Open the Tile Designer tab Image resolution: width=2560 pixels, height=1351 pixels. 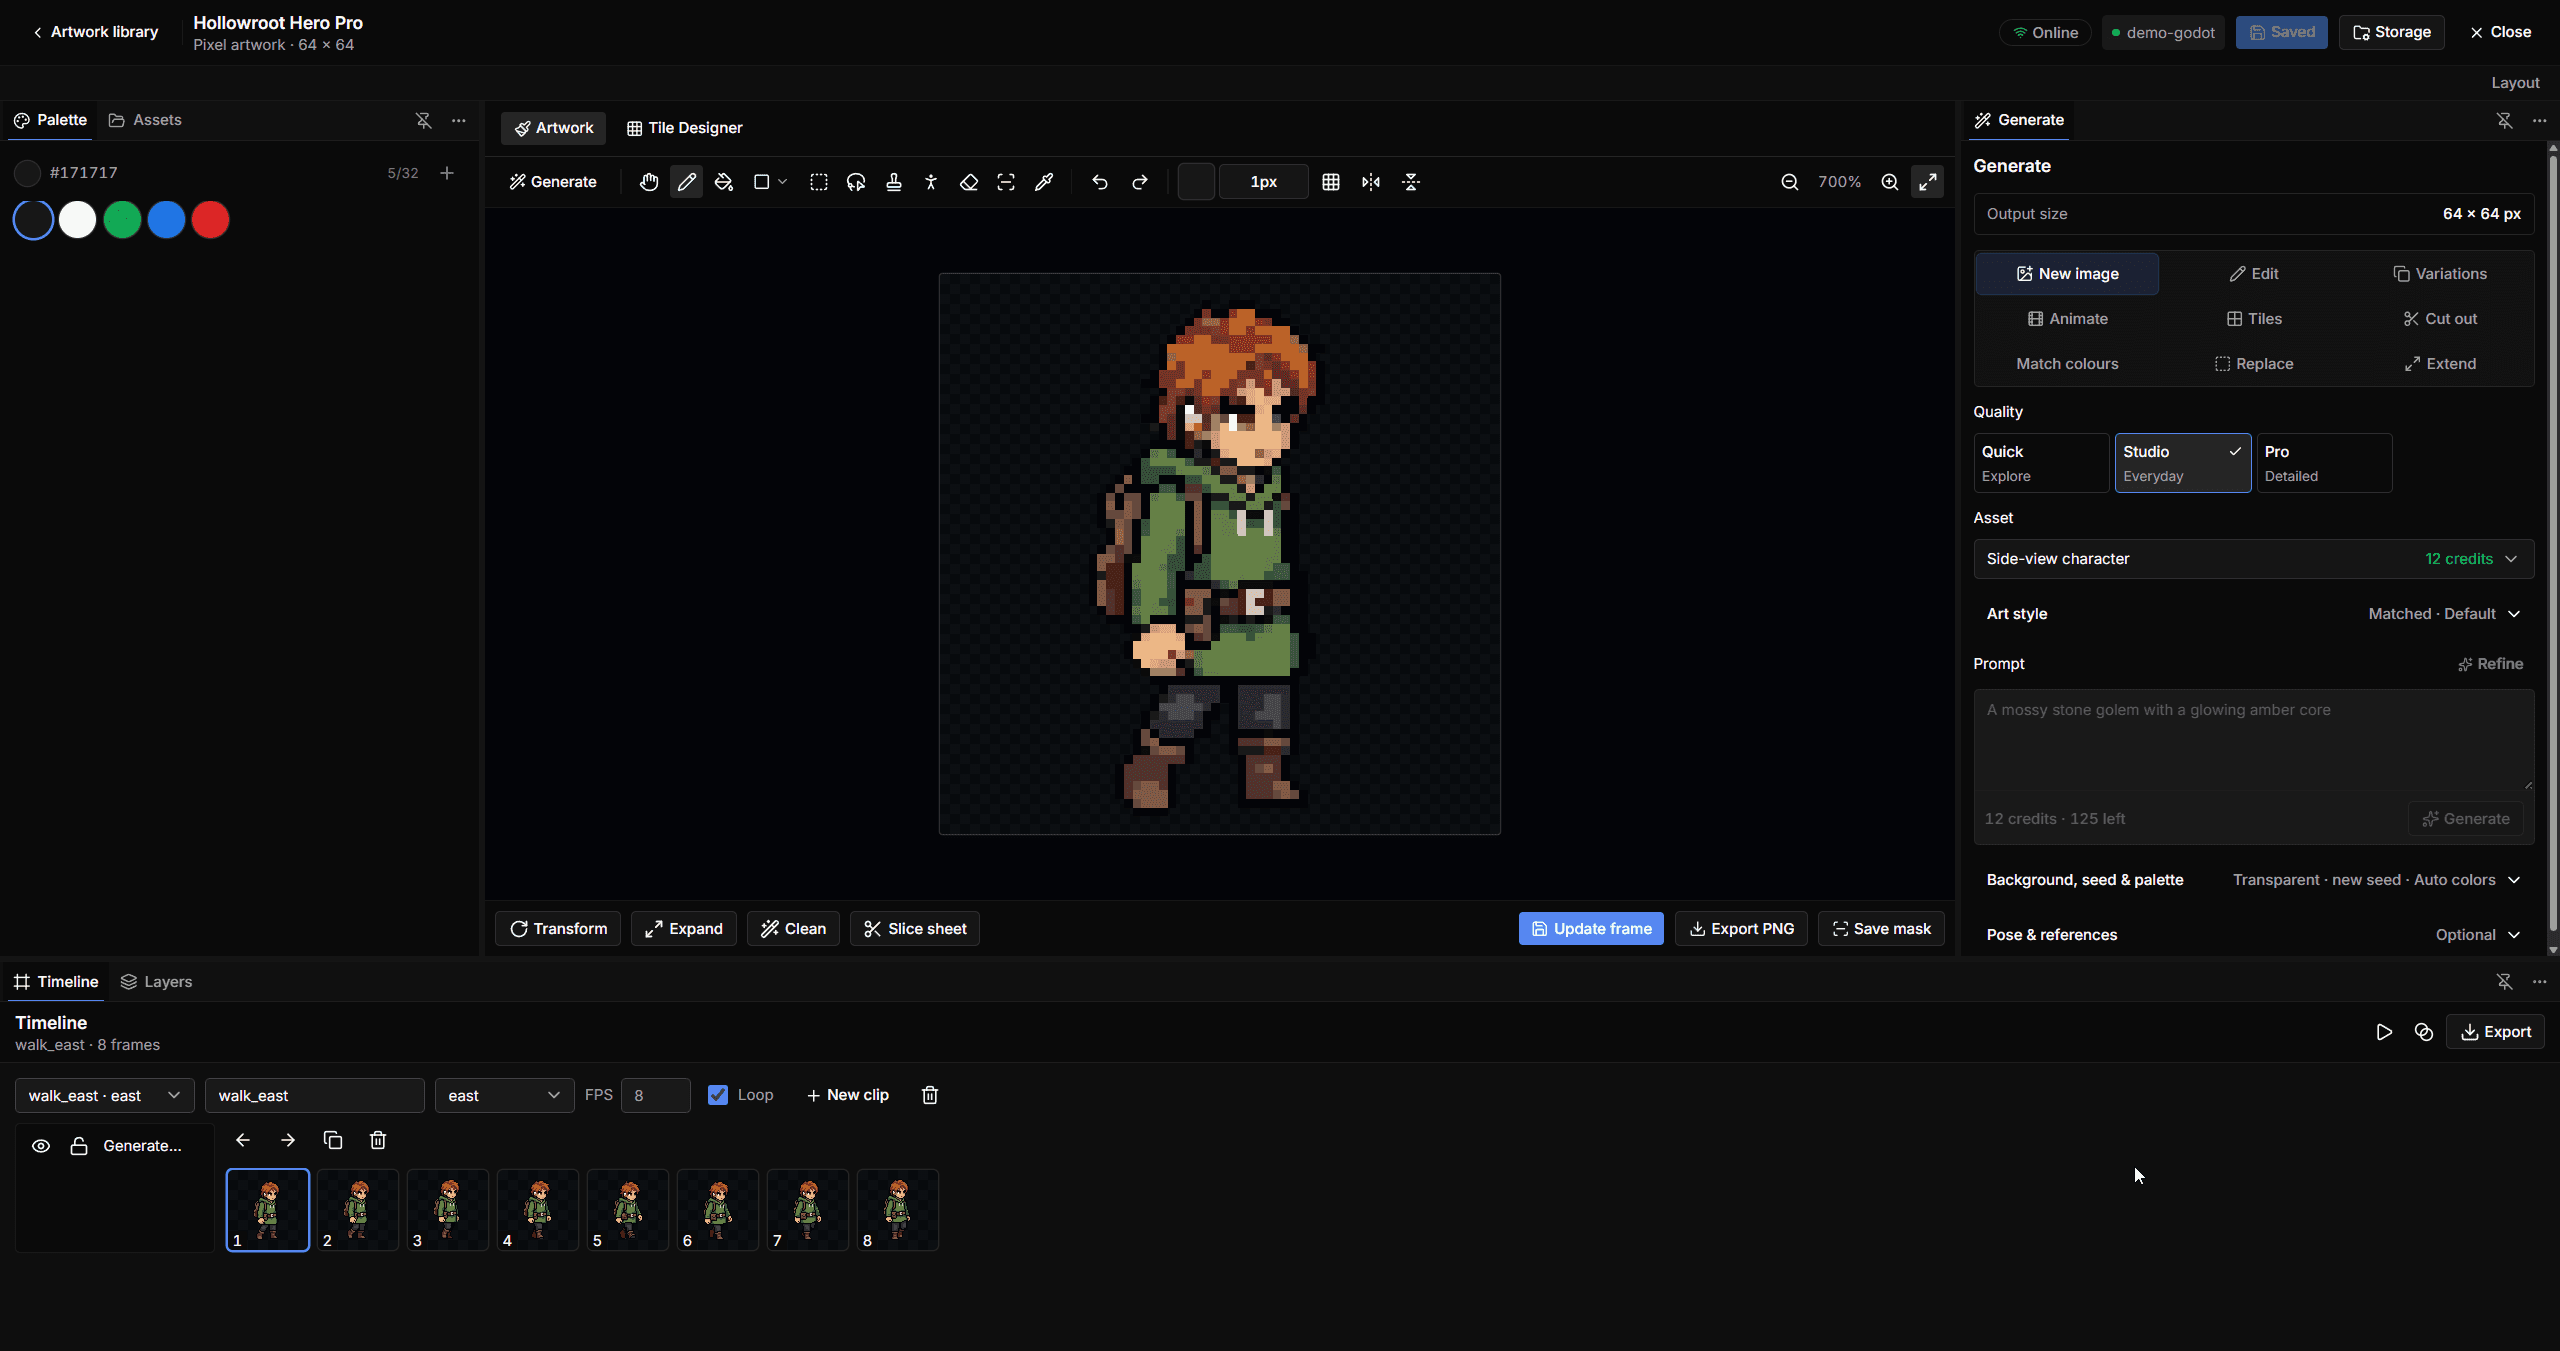(x=685, y=128)
